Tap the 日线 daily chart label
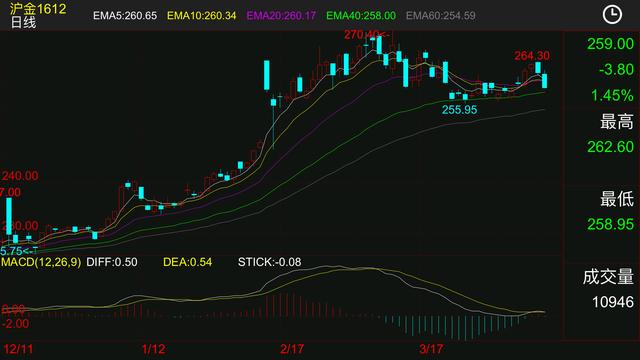Image resolution: width=640 pixels, height=360 pixels. tap(23, 22)
